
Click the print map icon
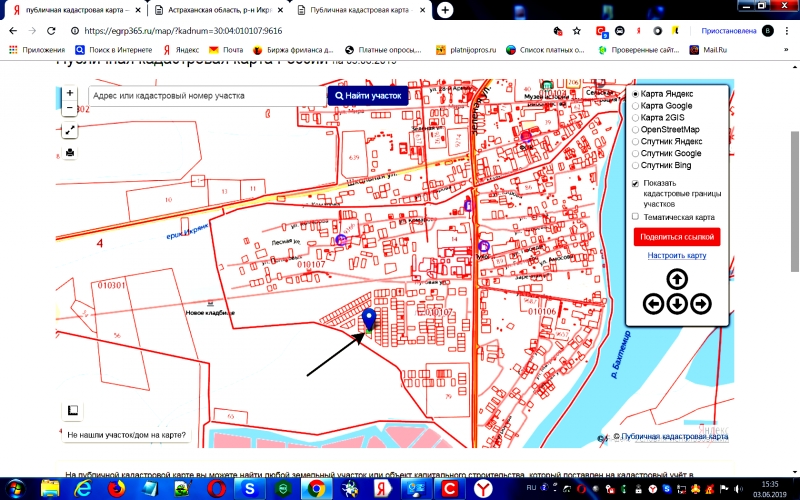70,153
